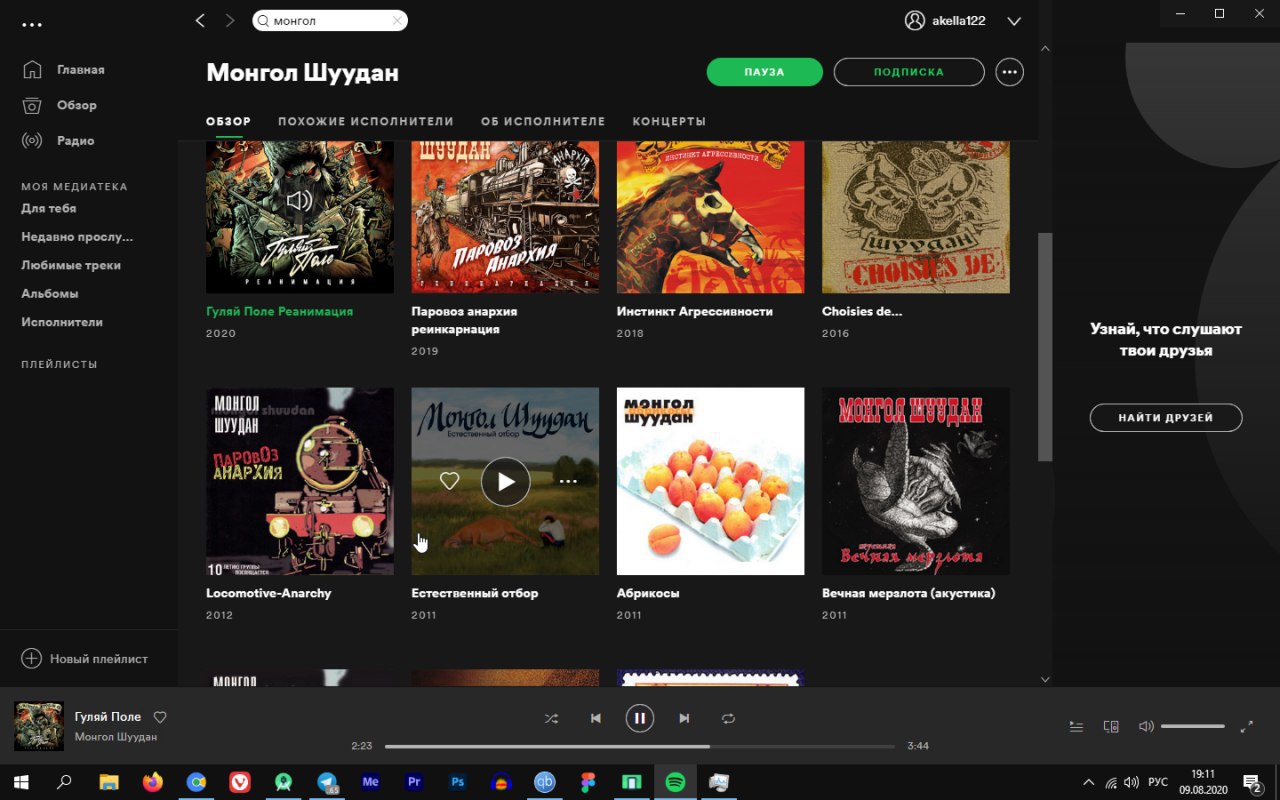Screen dimensions: 1280x800
Task: Switch to the ОБ ИСПОЛНИТЕЛЕ tab
Action: (543, 121)
